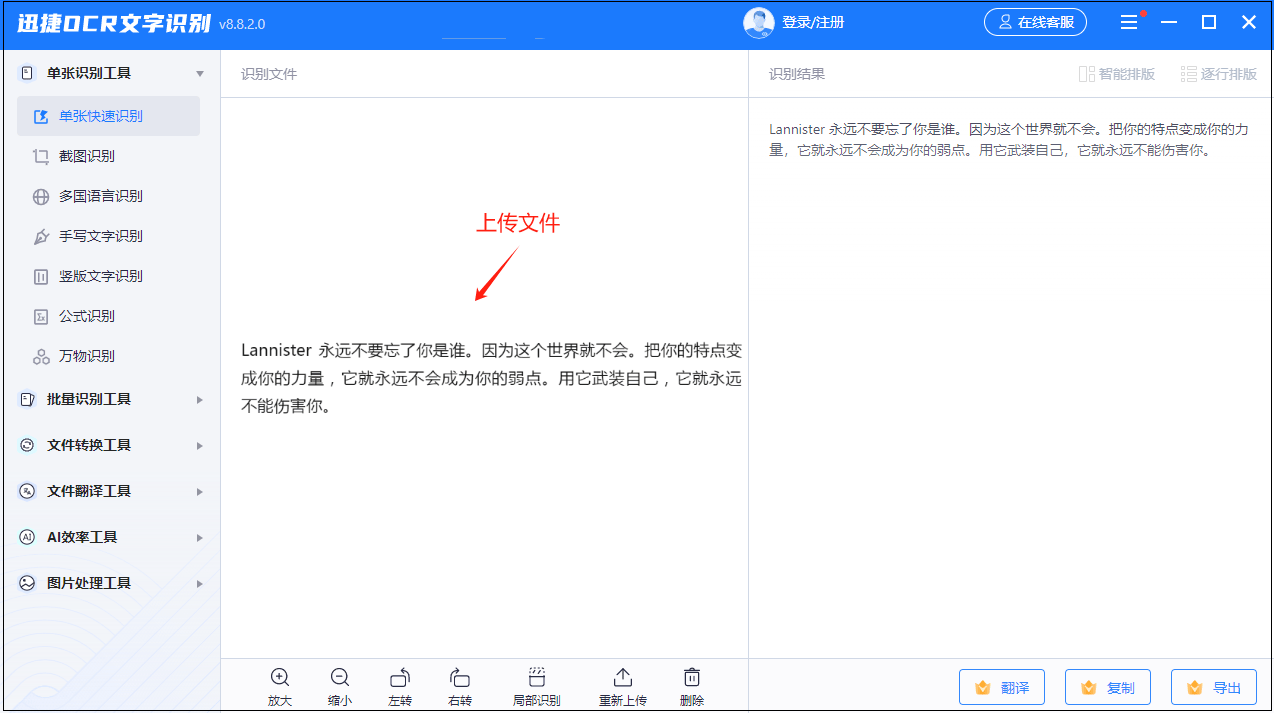The image size is (1274, 713).
Task: Click the recognized result text area
Action: (x=1010, y=140)
